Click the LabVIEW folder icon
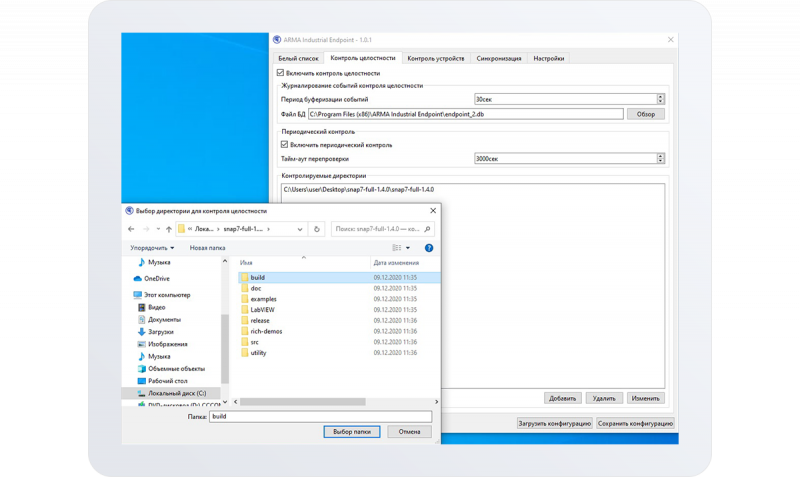Image resolution: width=800 pixels, height=477 pixels. pyautogui.click(x=243, y=310)
